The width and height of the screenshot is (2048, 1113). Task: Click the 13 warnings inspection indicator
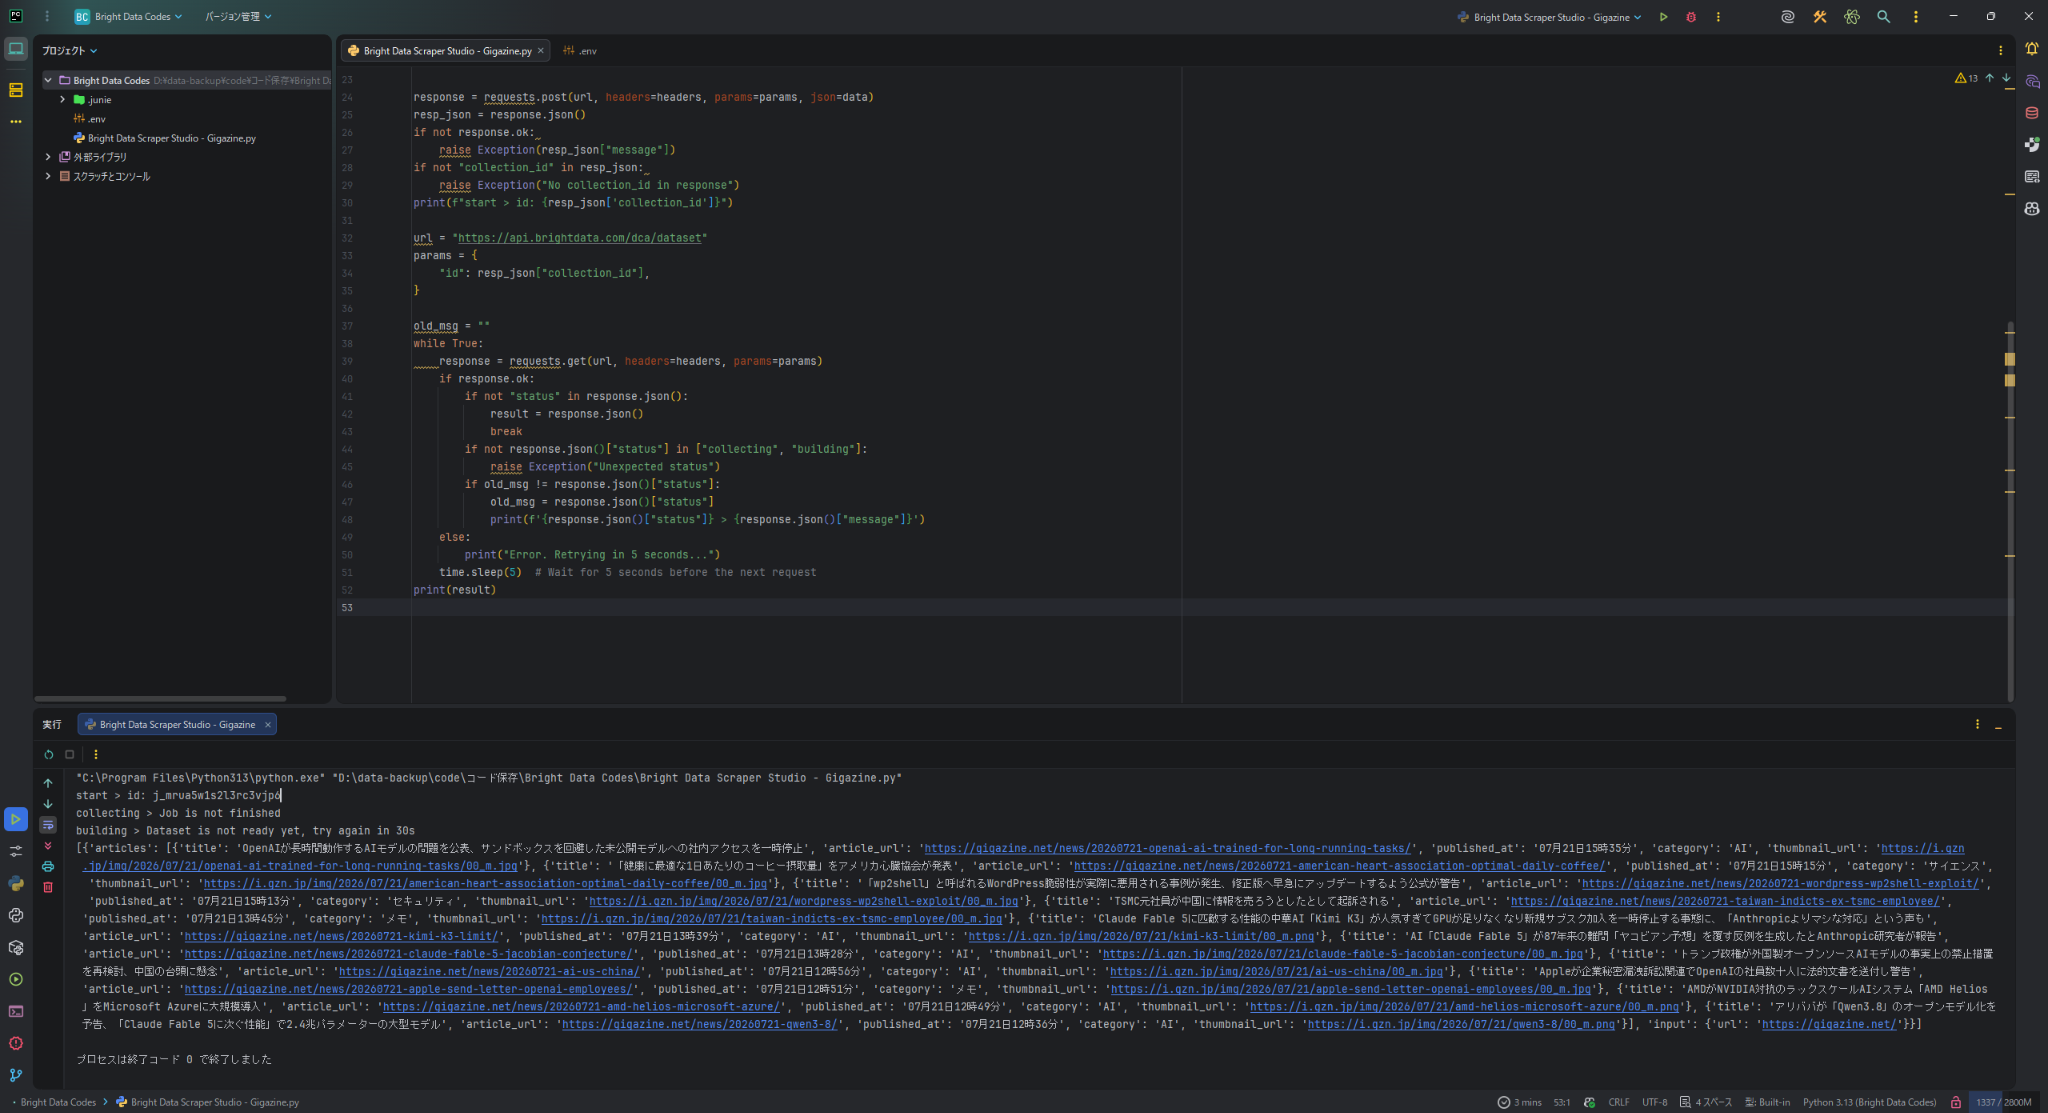(x=1966, y=78)
